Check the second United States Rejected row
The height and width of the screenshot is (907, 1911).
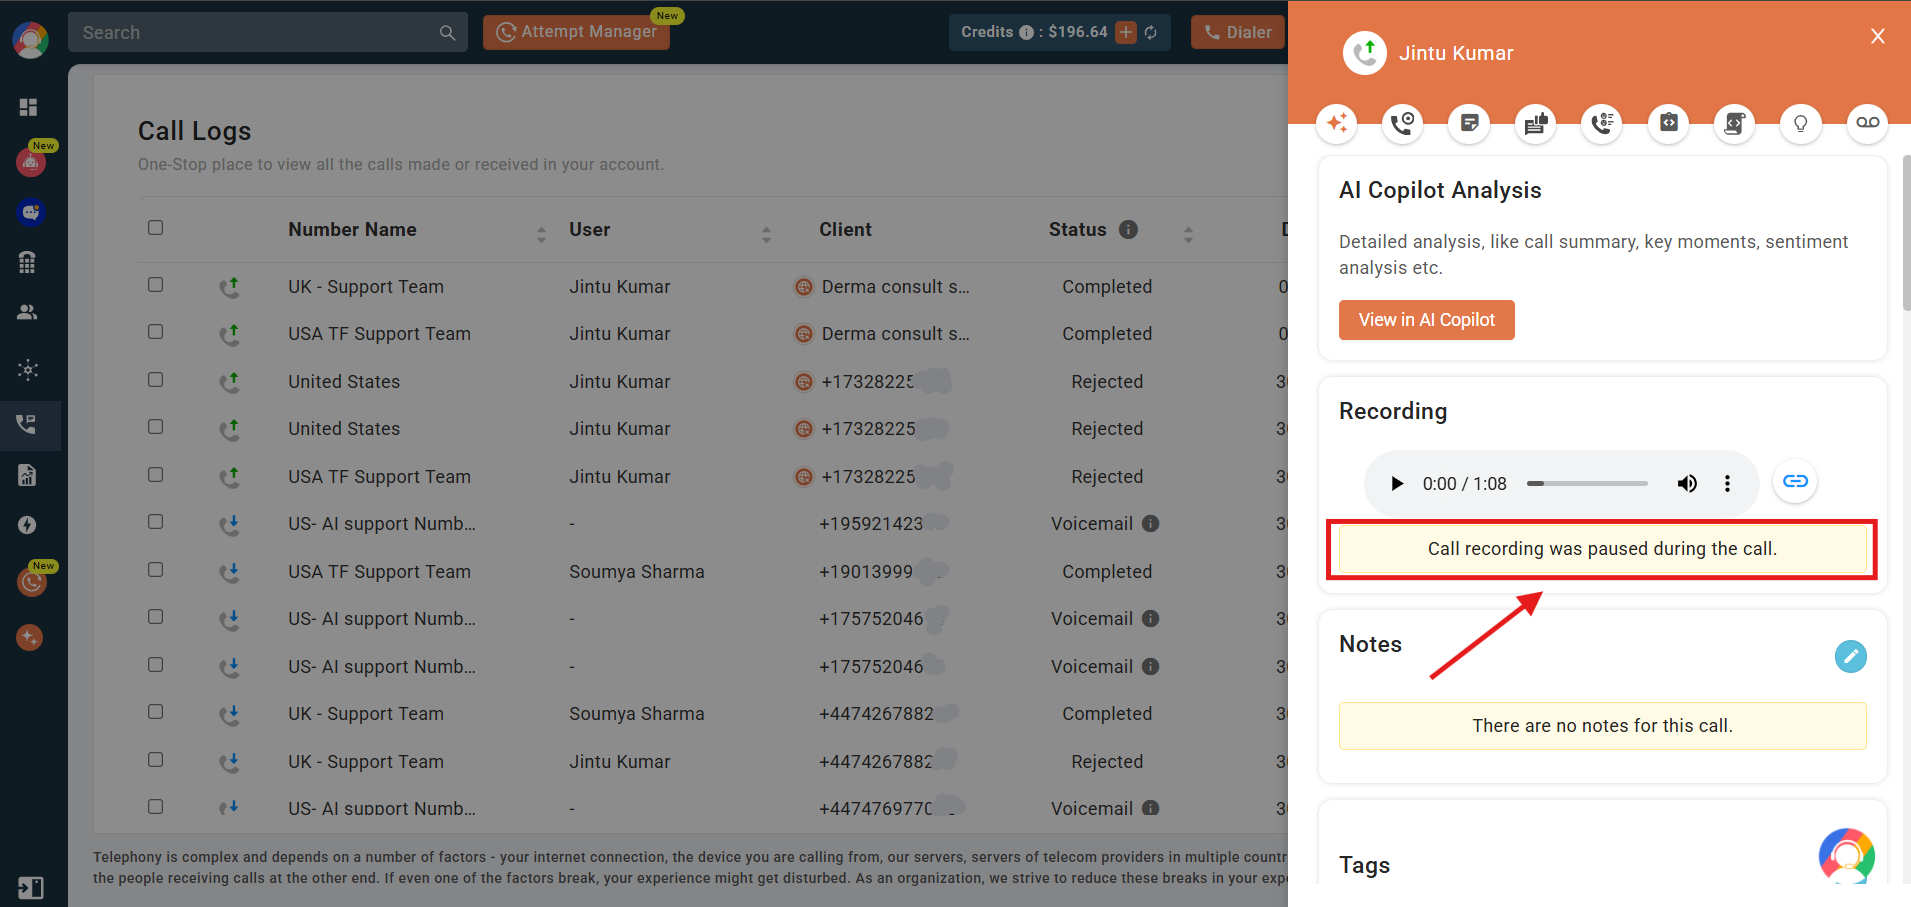coord(155,426)
